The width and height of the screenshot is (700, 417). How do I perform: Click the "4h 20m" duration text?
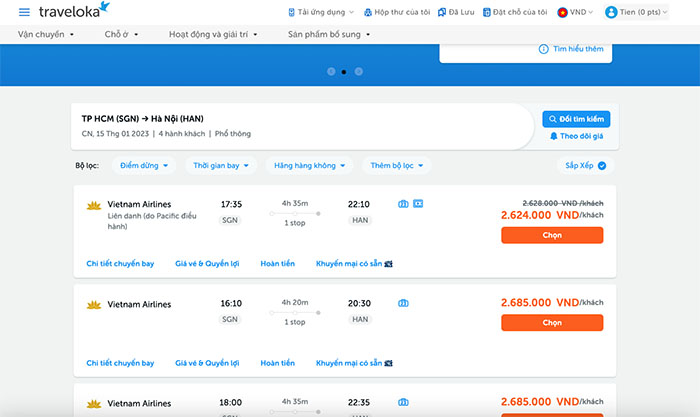295,302
